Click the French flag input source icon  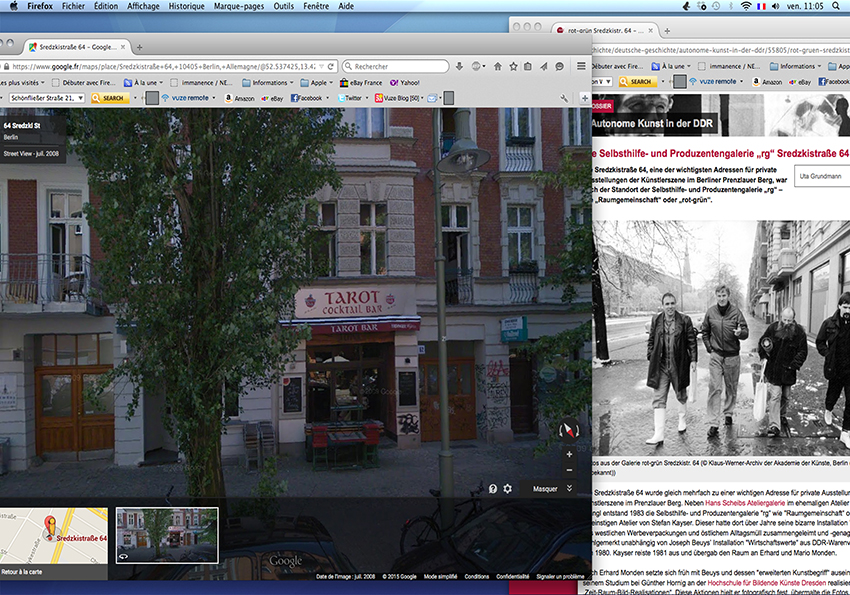761,6
